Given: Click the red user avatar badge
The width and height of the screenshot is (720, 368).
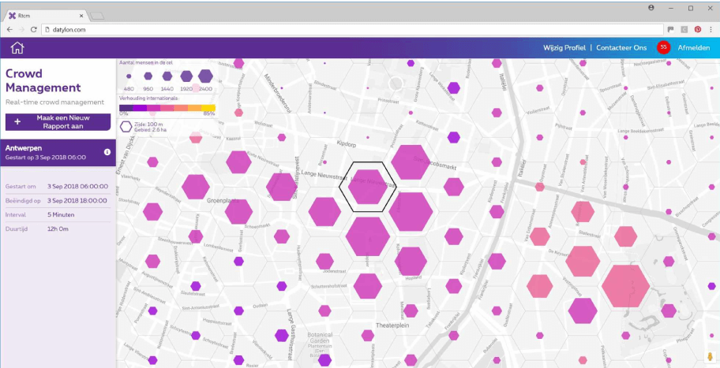Looking at the screenshot, I should coord(663,47).
